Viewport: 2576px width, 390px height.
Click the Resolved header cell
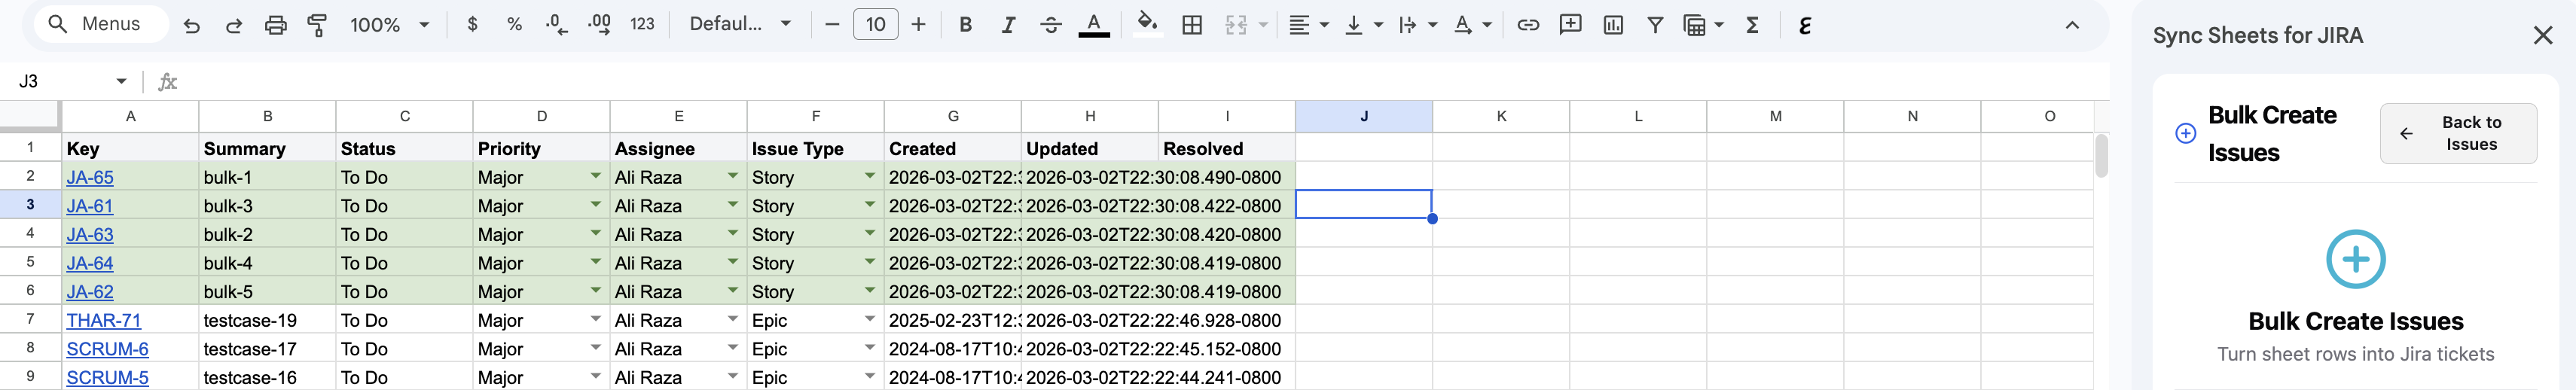1226,148
